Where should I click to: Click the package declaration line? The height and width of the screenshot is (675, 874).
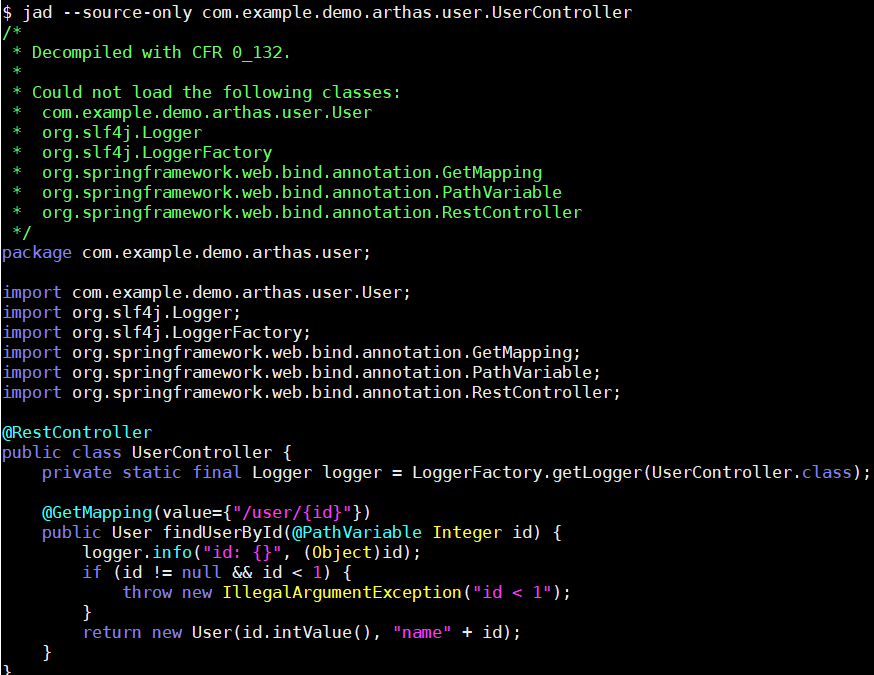click(186, 253)
